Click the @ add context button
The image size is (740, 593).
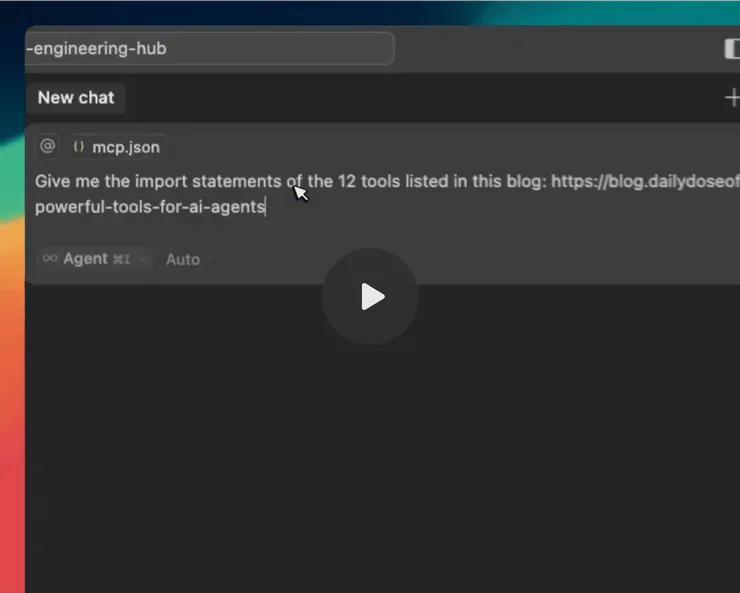(48, 146)
